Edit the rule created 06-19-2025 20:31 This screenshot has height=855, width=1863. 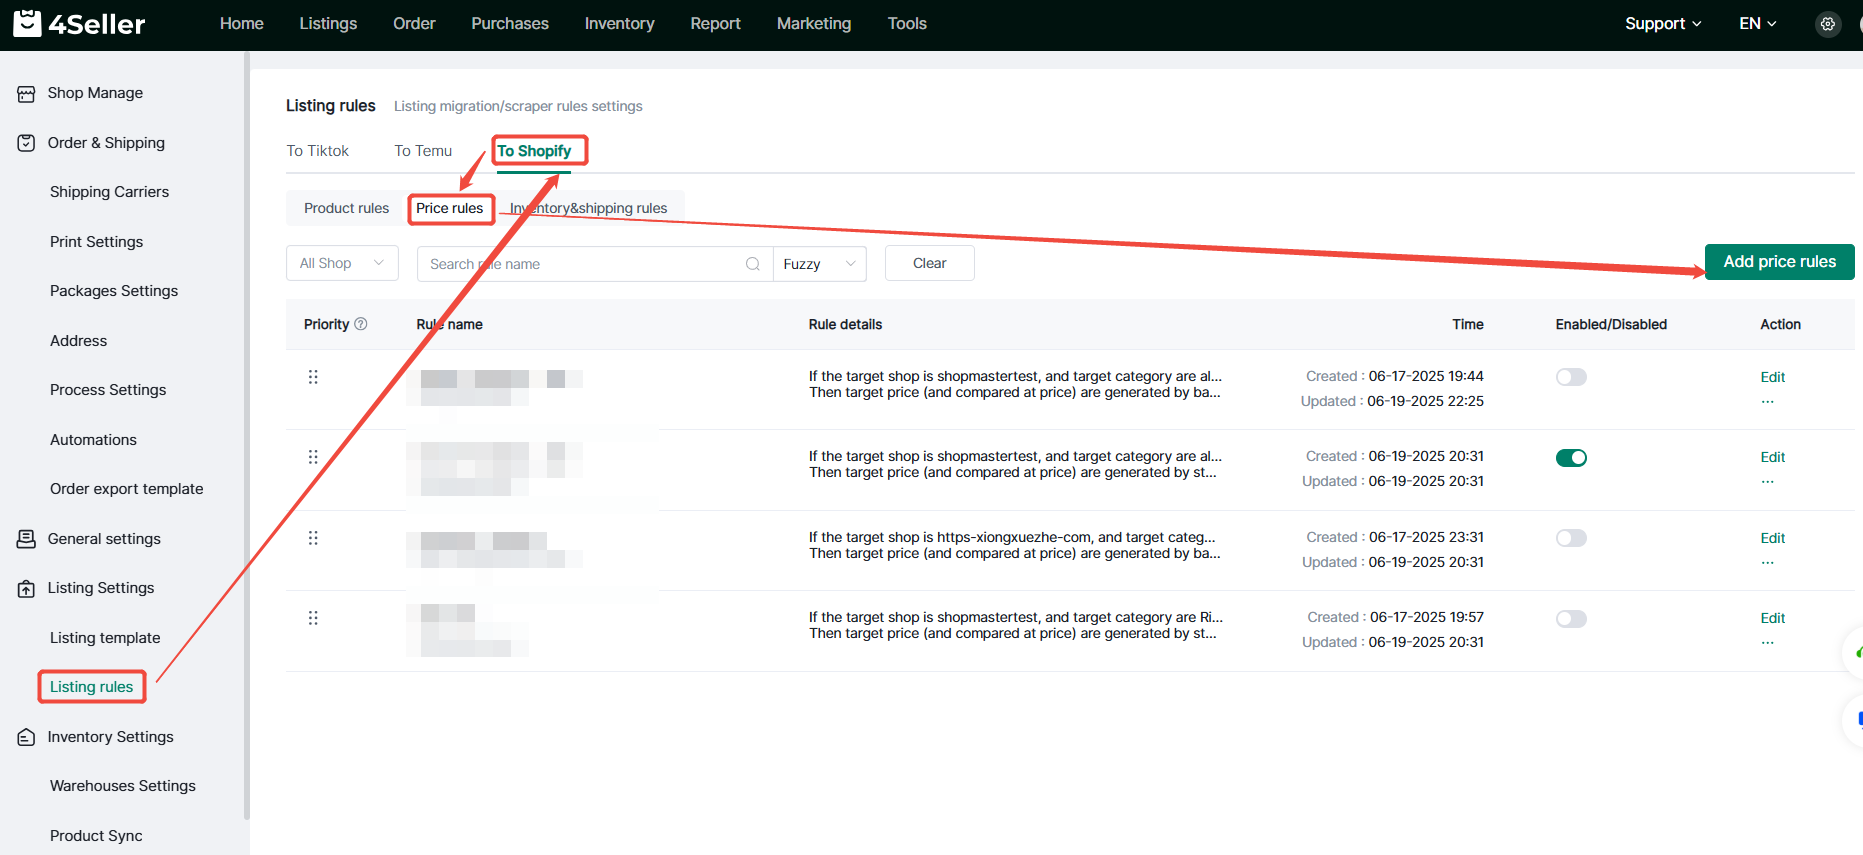1773,457
